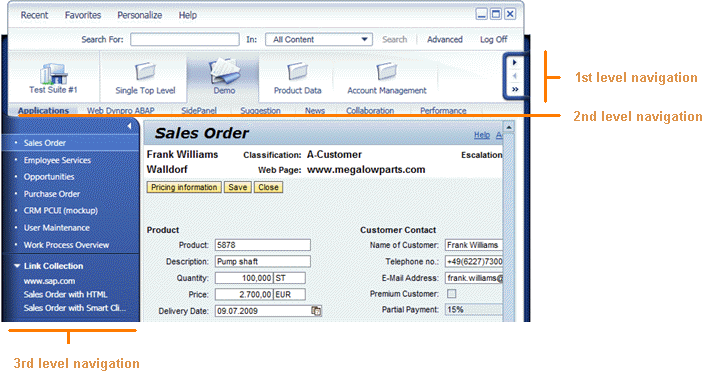Screen dimensions: 709x377
Task: Click the Pricing information button
Action: 184,187
